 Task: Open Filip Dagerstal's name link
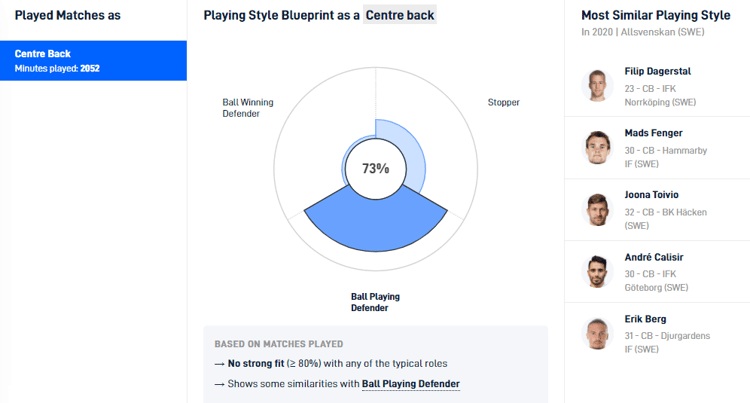pyautogui.click(x=657, y=72)
